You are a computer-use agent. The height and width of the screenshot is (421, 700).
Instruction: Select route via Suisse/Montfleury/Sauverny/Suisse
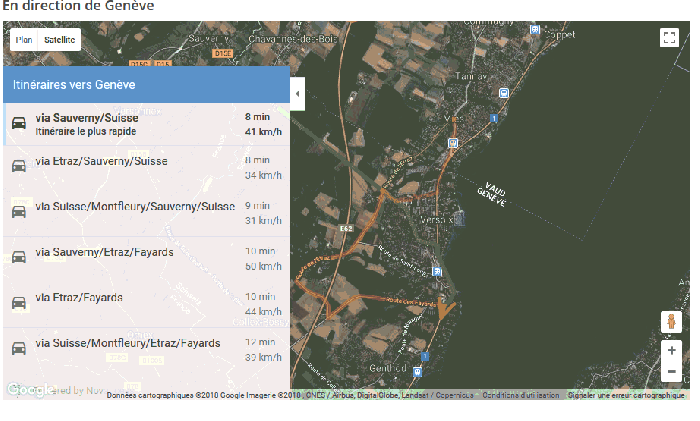click(x=146, y=213)
